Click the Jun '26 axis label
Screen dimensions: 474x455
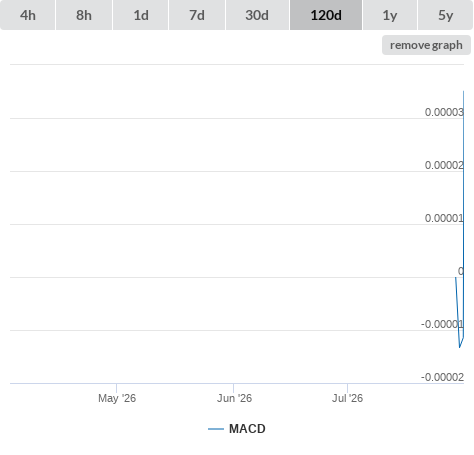point(234,398)
